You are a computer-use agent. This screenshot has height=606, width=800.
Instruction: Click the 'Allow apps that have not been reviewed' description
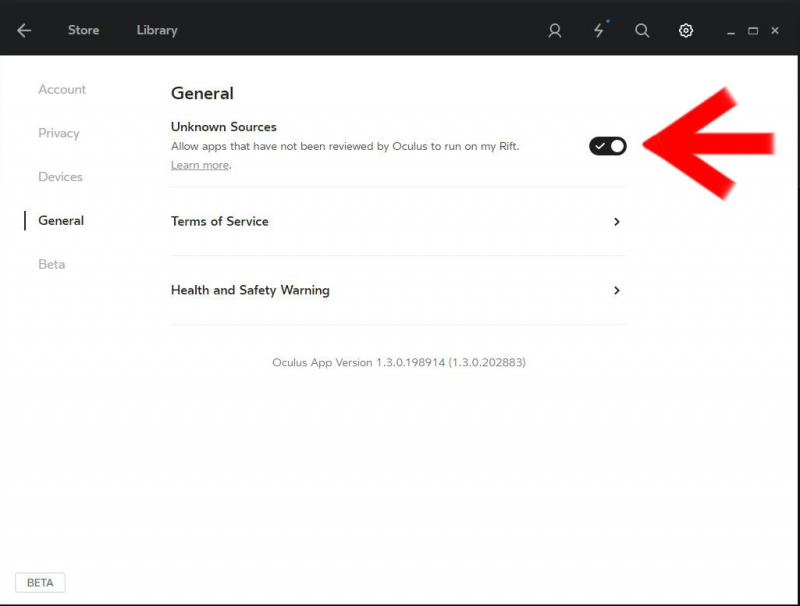pos(345,146)
